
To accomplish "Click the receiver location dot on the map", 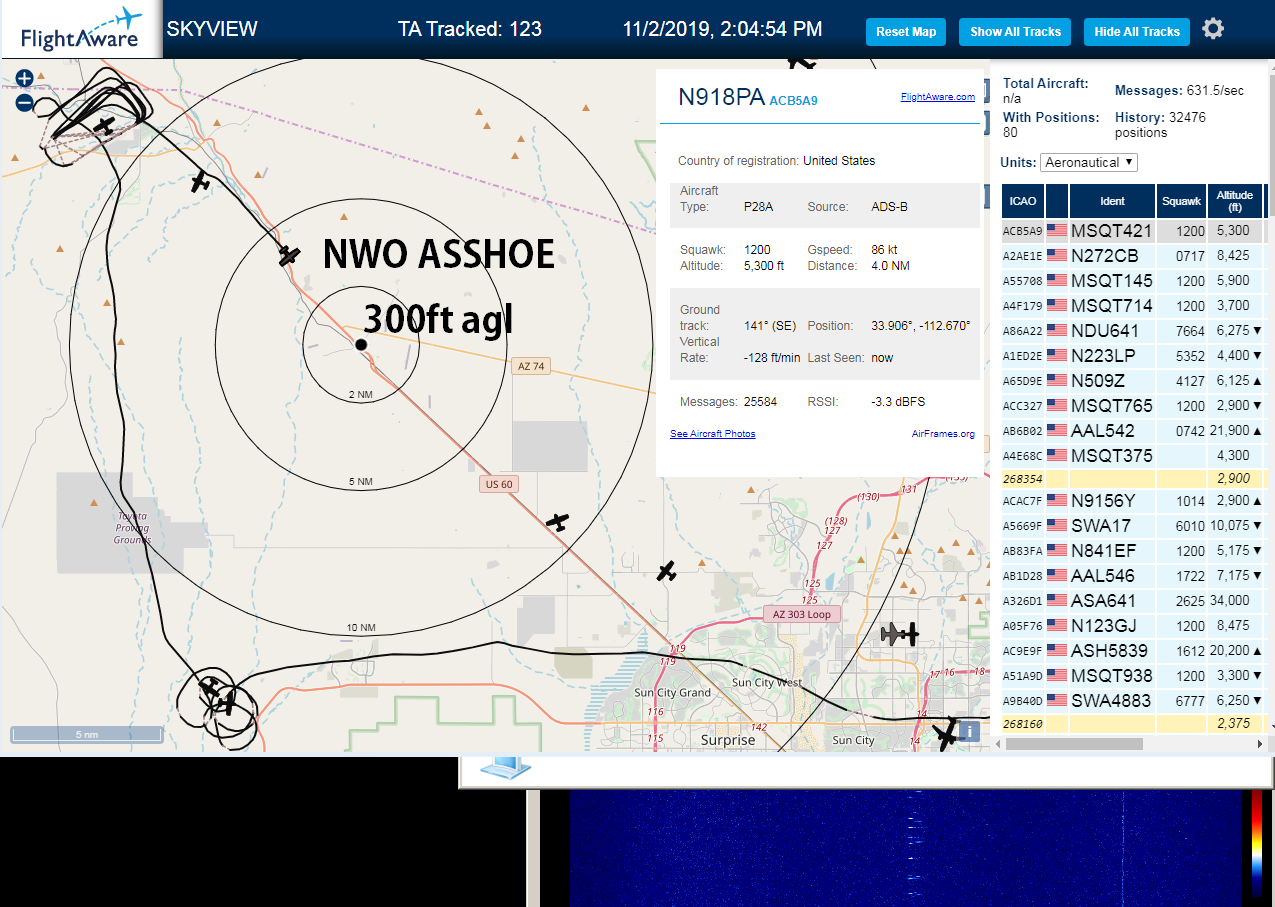I will click(x=361, y=344).
